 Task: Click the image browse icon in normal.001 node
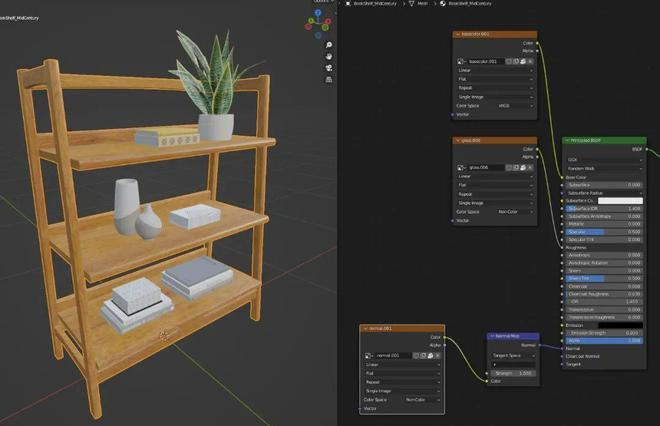point(370,355)
